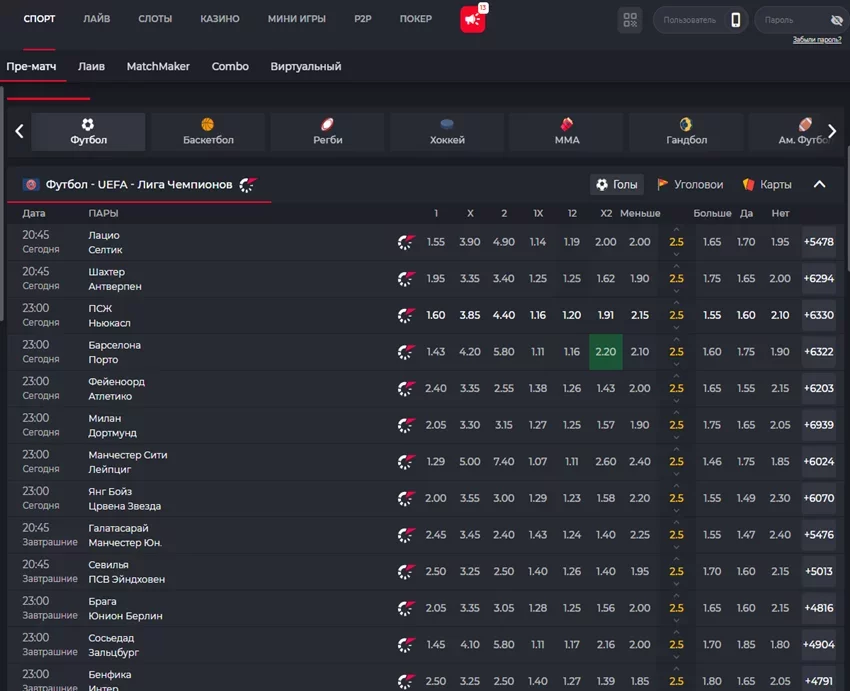Open match stats icon for Фейеноорд – Атлетико
The width and height of the screenshot is (850, 691).
pos(406,388)
